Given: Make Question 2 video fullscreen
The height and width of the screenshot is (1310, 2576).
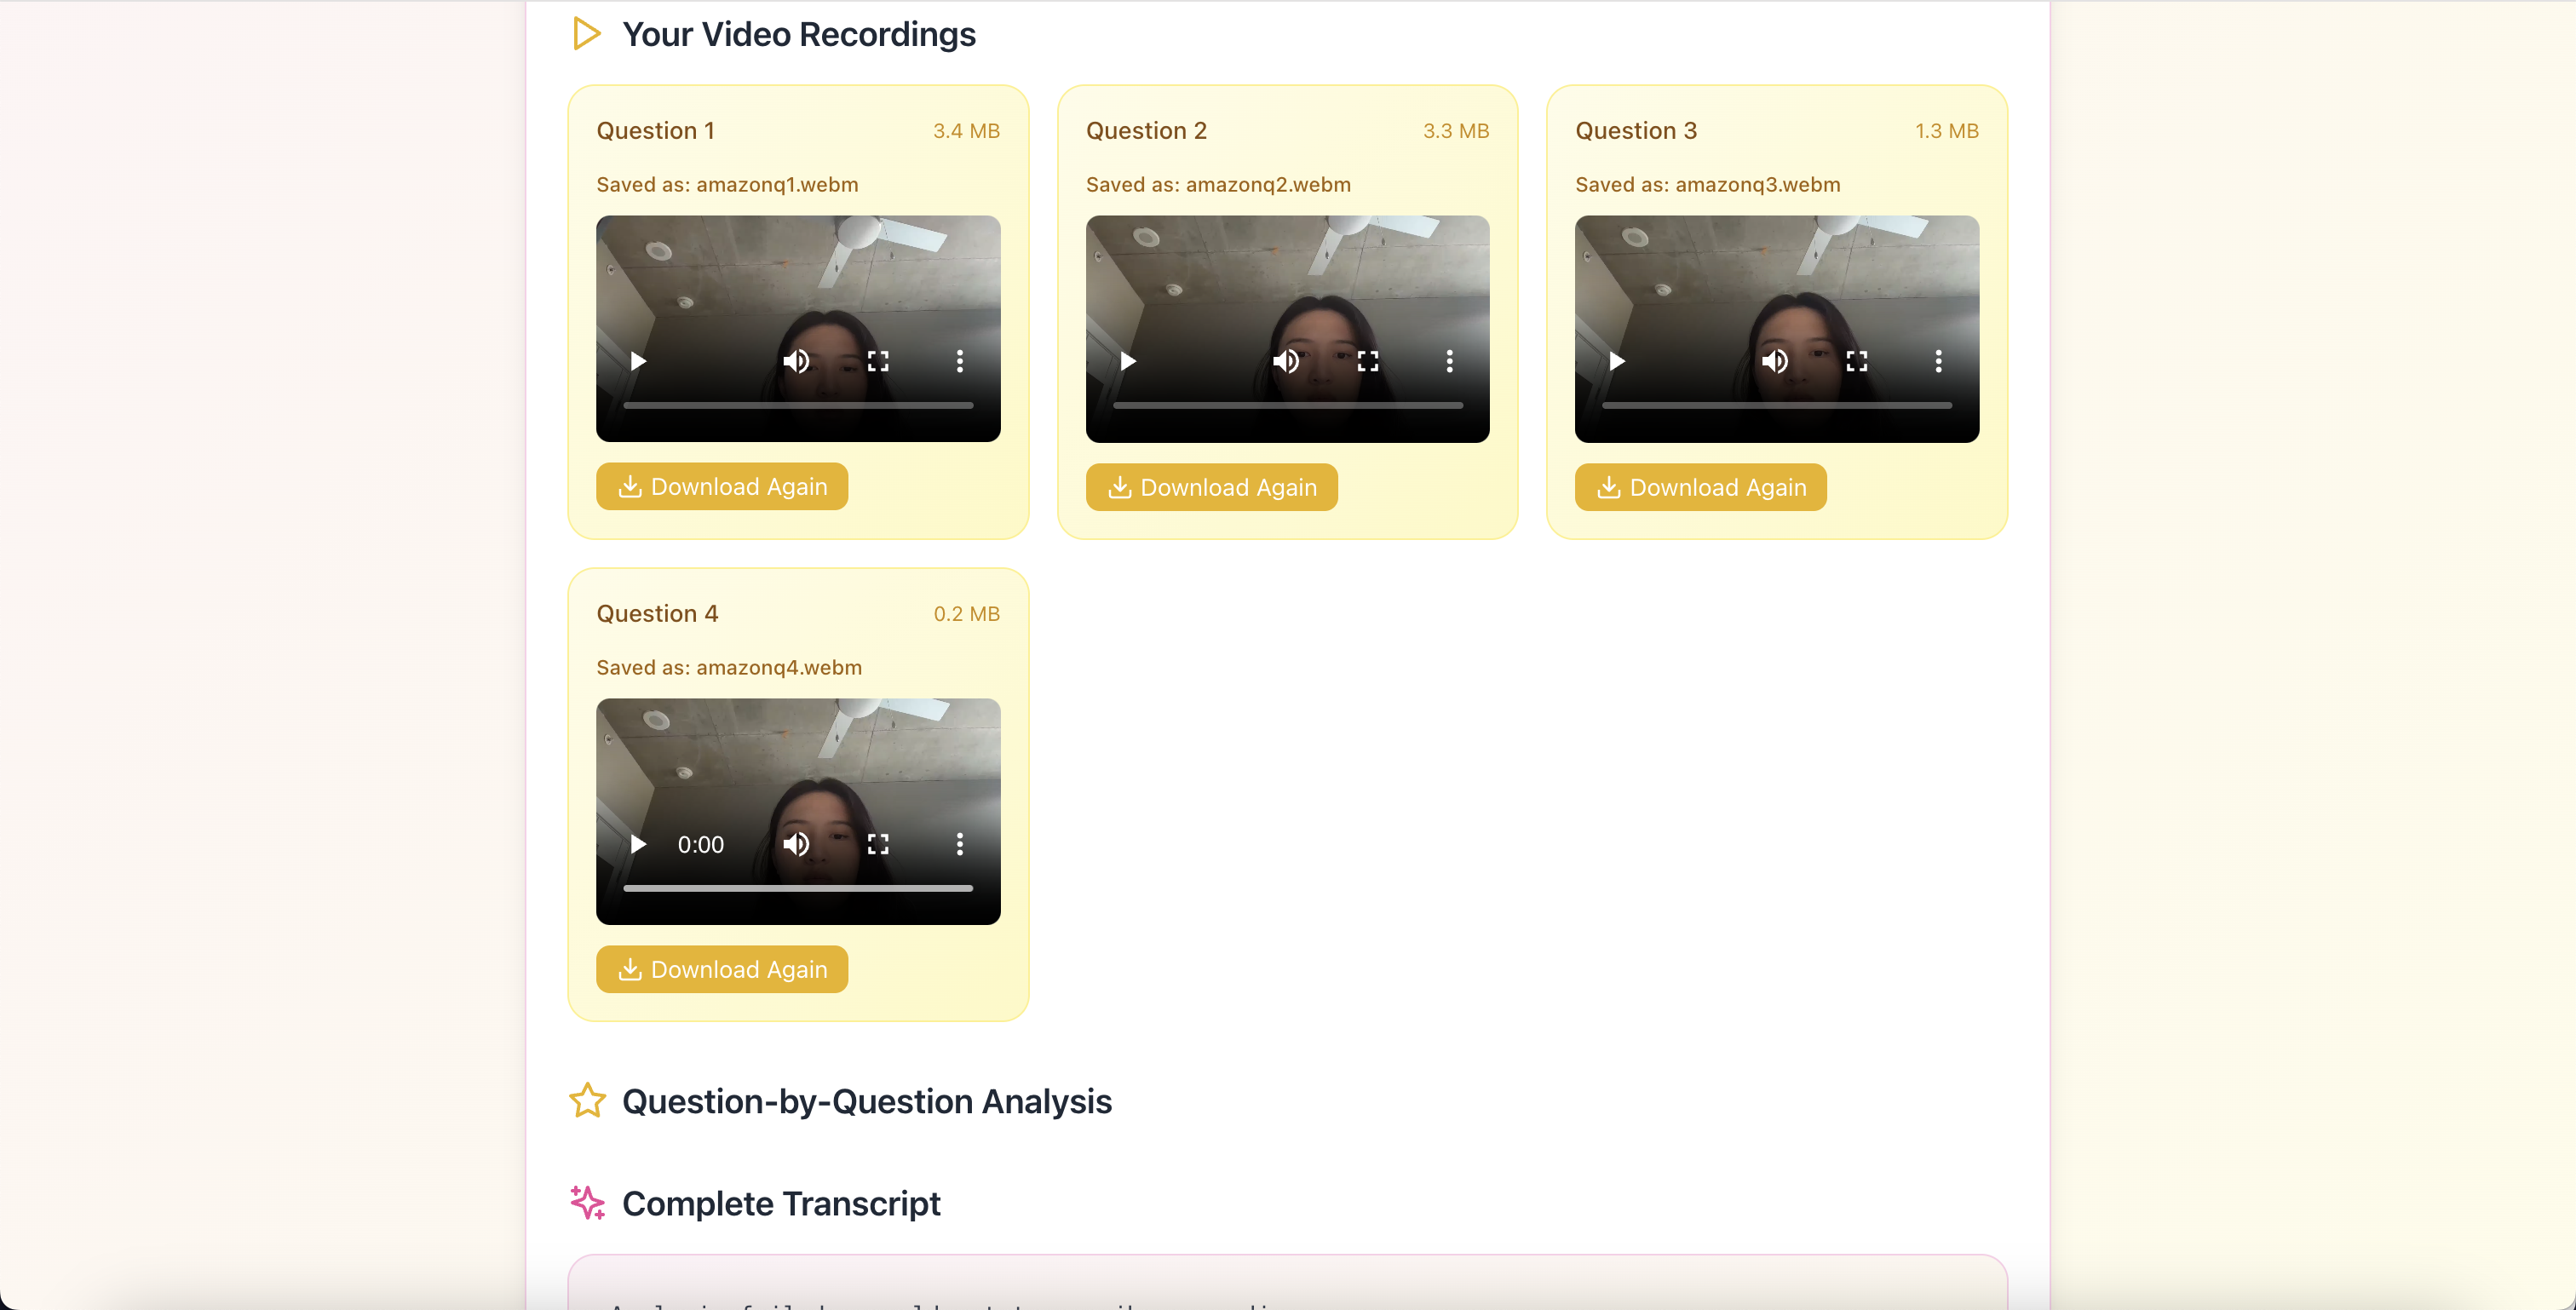Looking at the screenshot, I should (x=1368, y=361).
